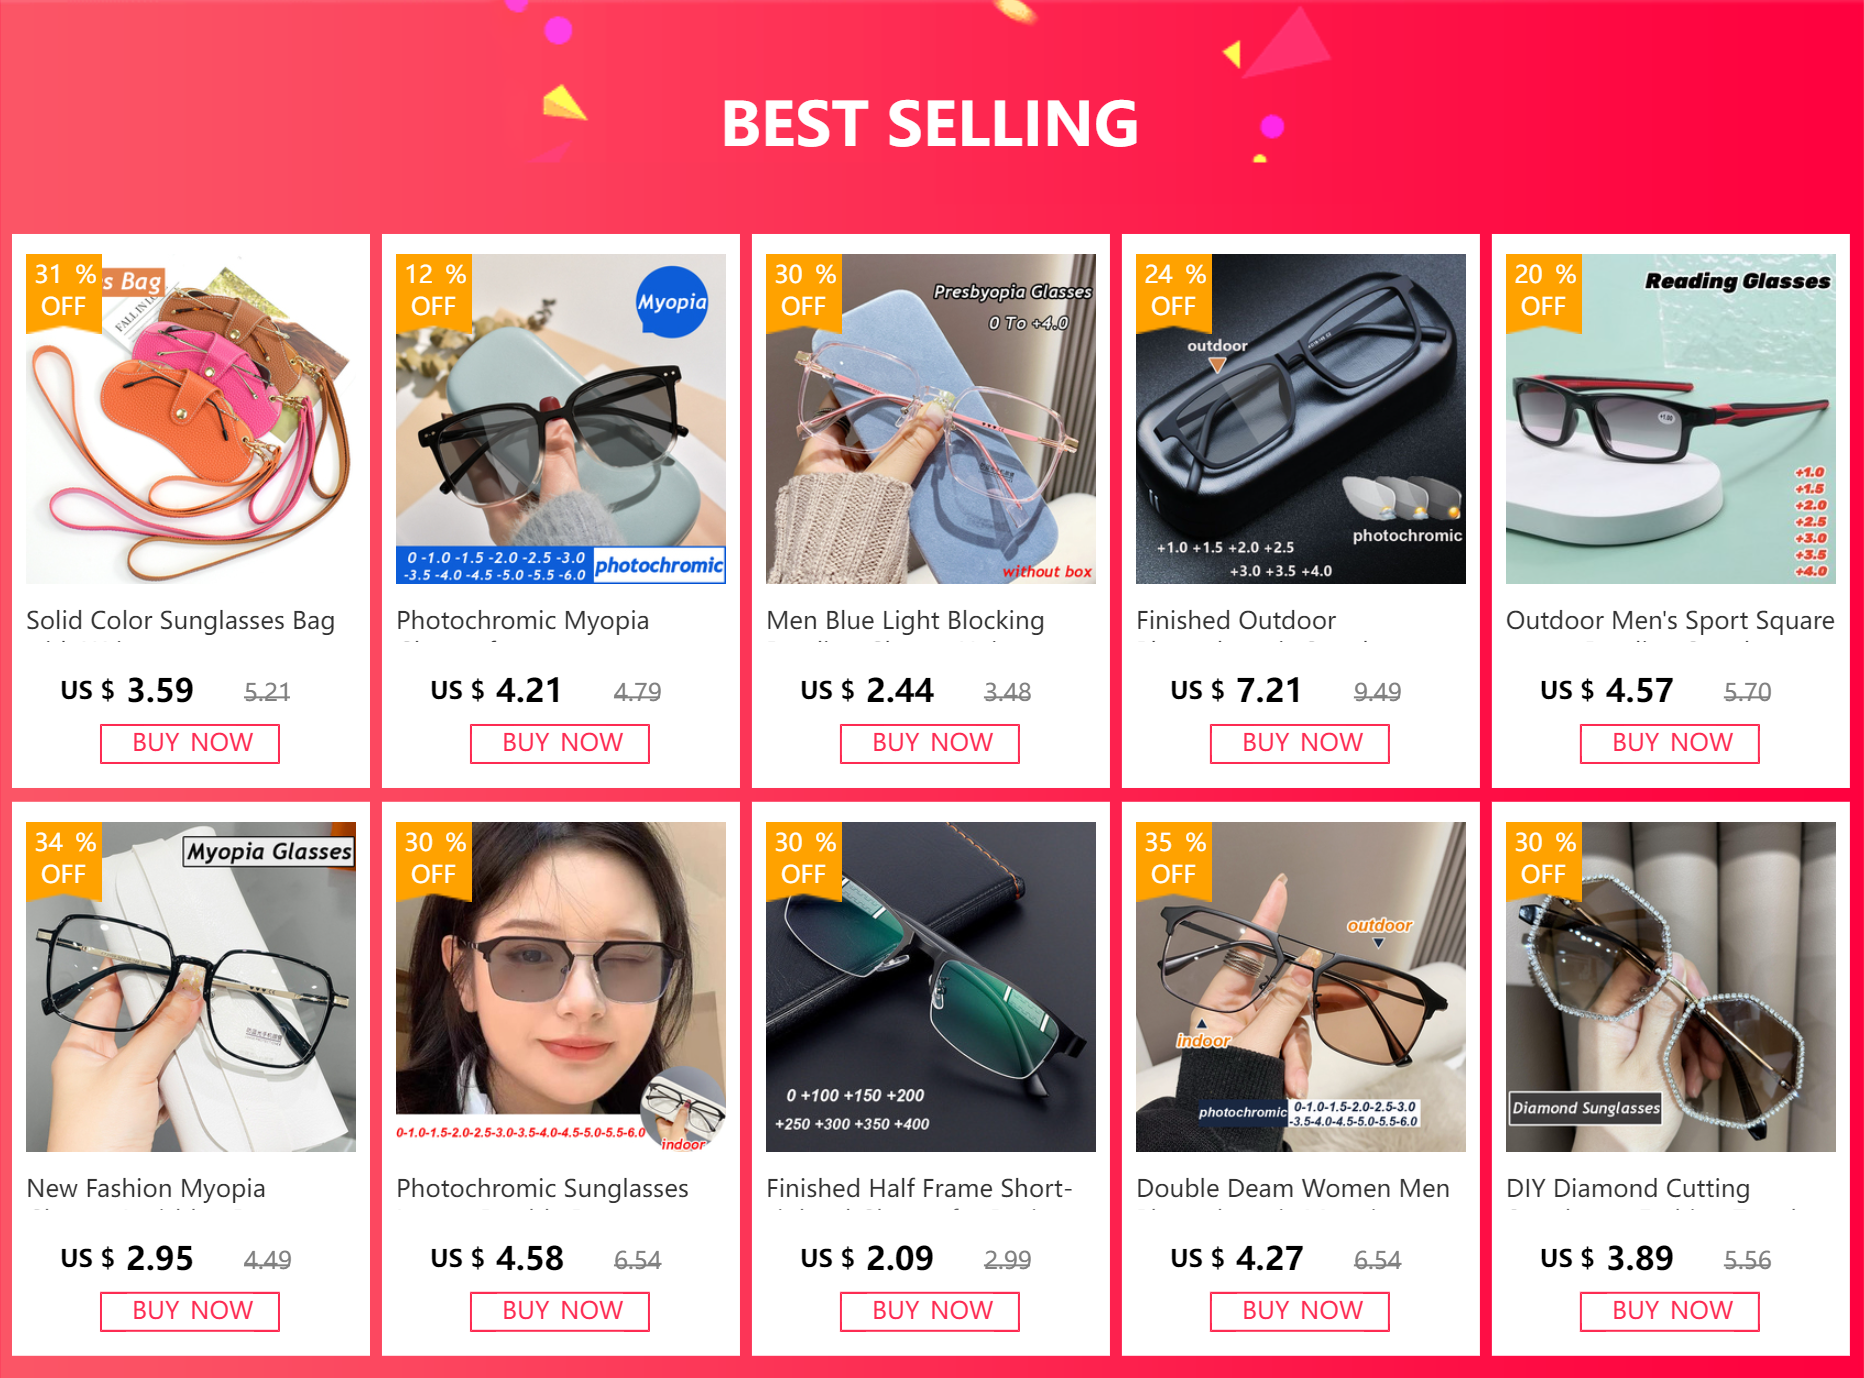Click the US $ 7.21 price

pyautogui.click(x=1236, y=690)
